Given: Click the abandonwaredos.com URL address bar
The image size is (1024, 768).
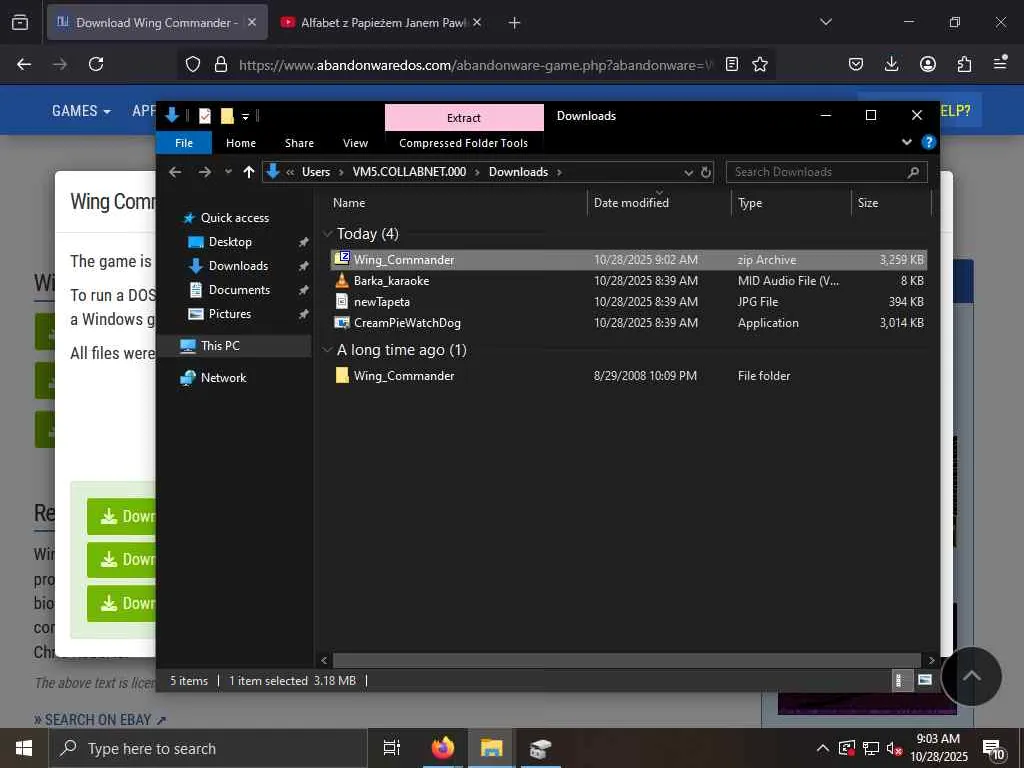Looking at the screenshot, I should coord(475,65).
